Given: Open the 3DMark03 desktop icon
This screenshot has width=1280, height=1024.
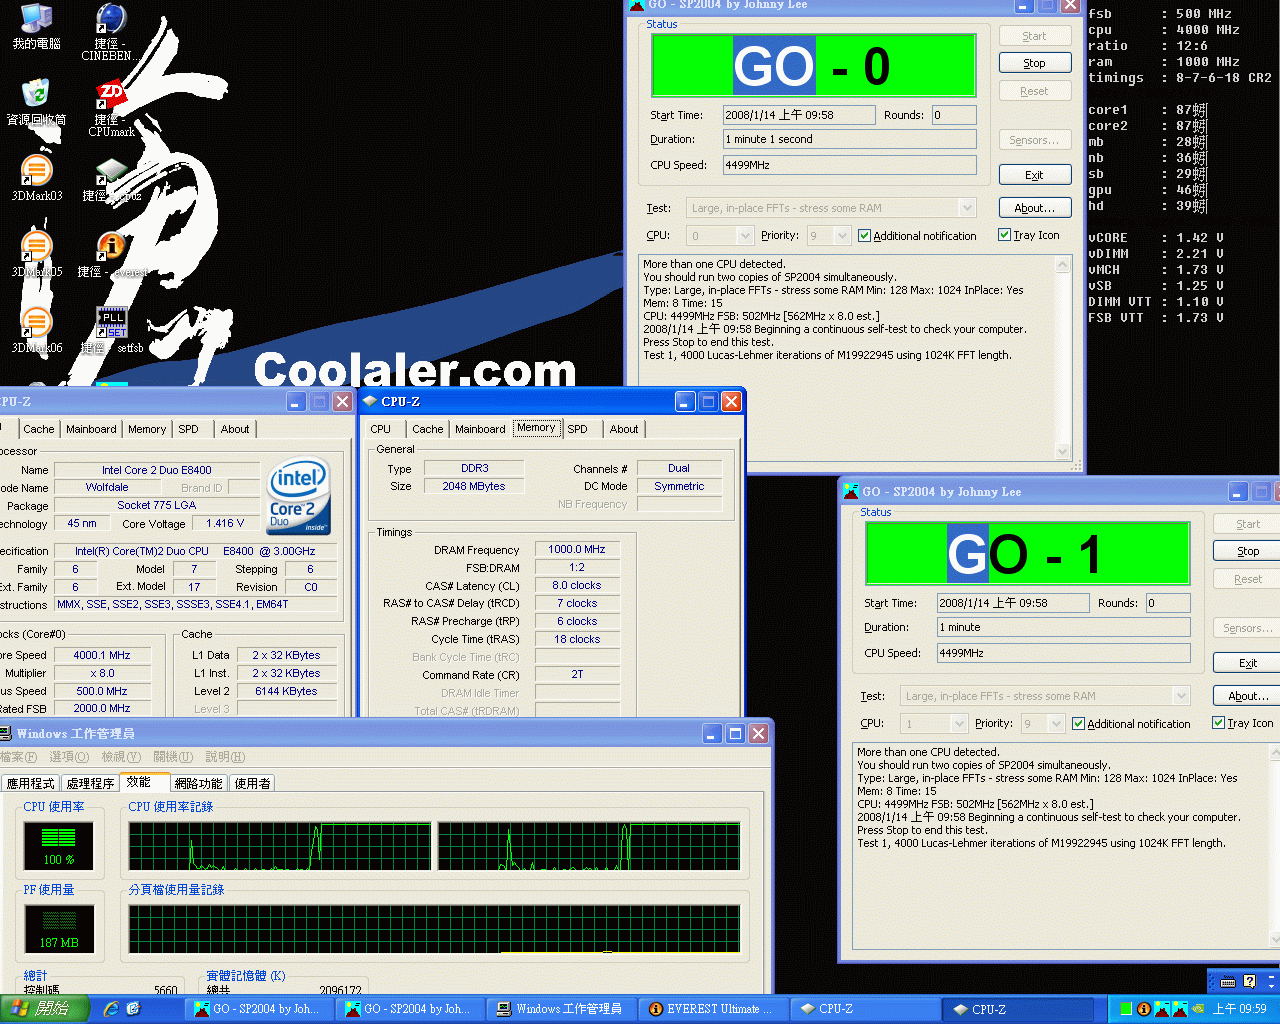Looking at the screenshot, I should click(36, 178).
